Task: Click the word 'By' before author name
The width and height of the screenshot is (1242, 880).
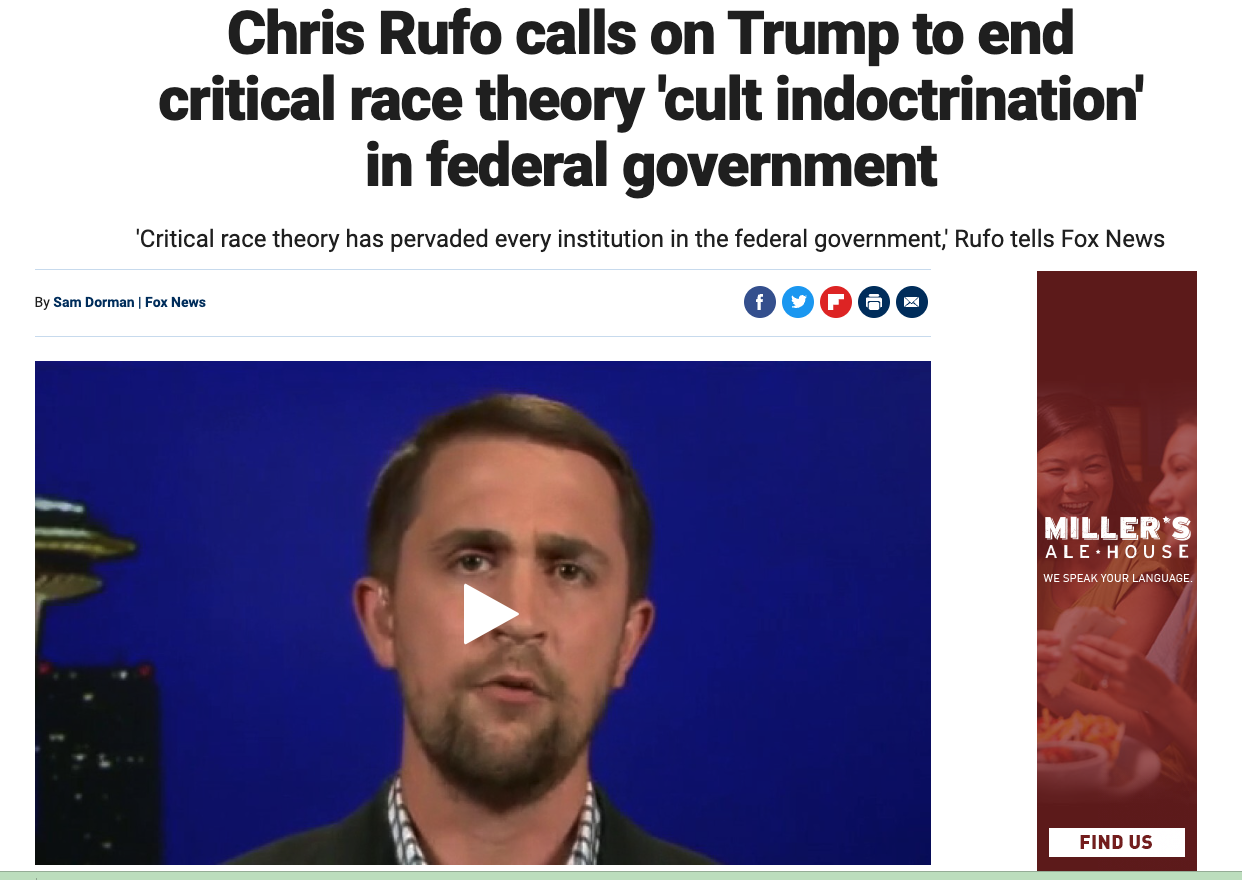Action: pos(42,302)
